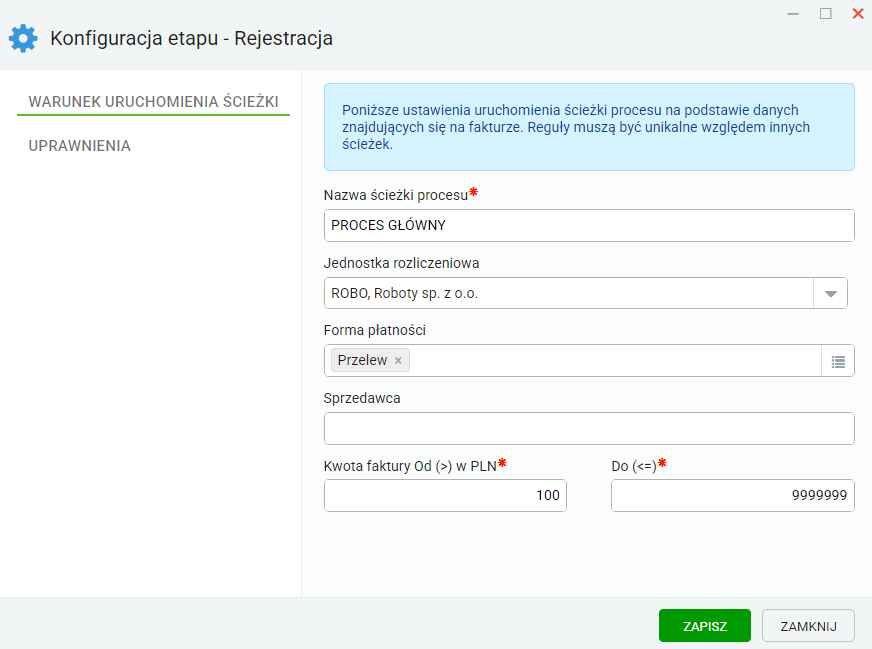Click the window title Konfiguracja etapu - Rejestracja
The width and height of the screenshot is (872, 649).
(191, 38)
